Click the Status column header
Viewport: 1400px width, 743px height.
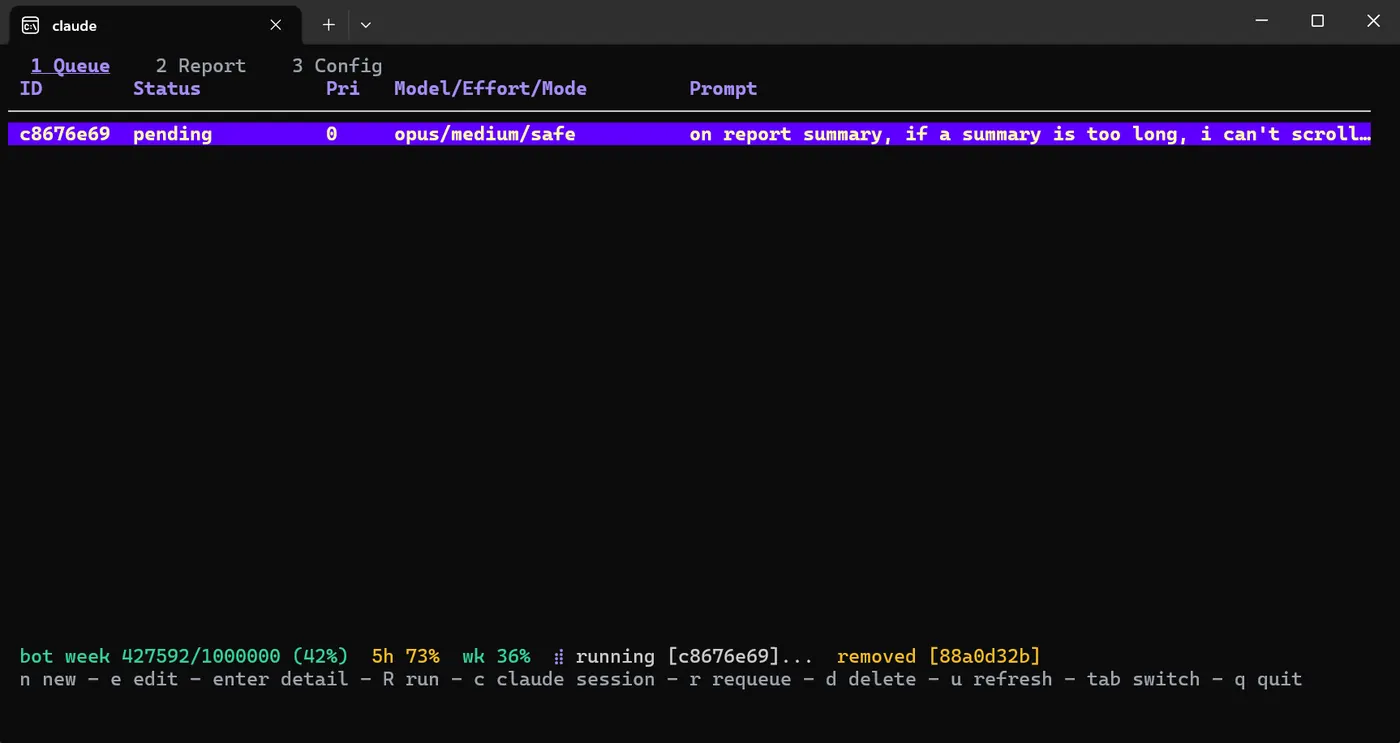[167, 89]
